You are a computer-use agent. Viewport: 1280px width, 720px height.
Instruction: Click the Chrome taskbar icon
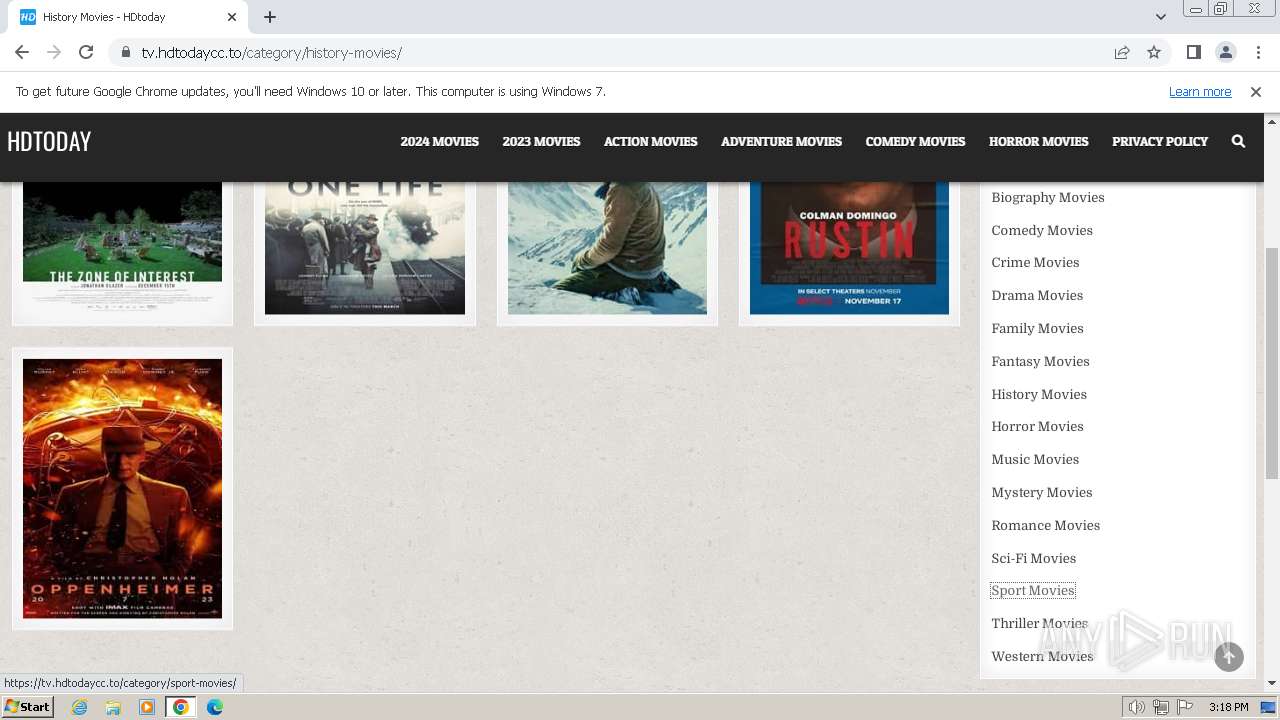click(181, 707)
